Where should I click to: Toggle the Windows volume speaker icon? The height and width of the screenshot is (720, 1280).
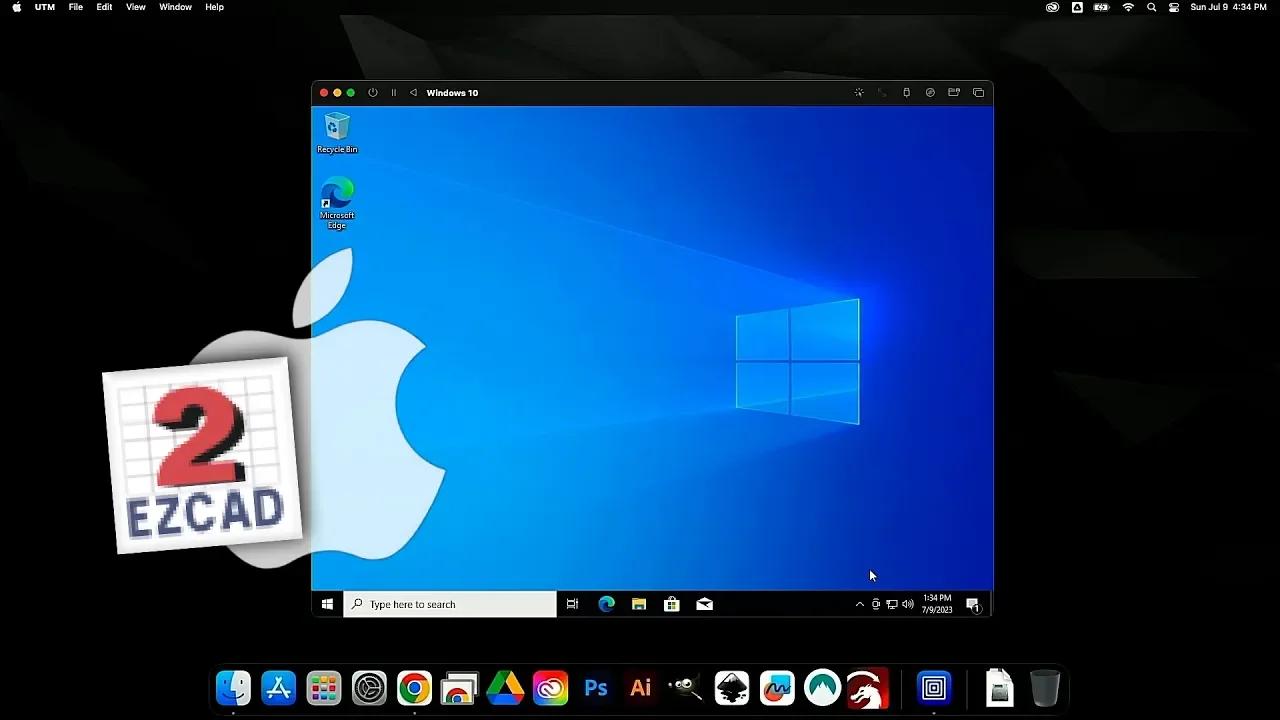[x=908, y=604]
